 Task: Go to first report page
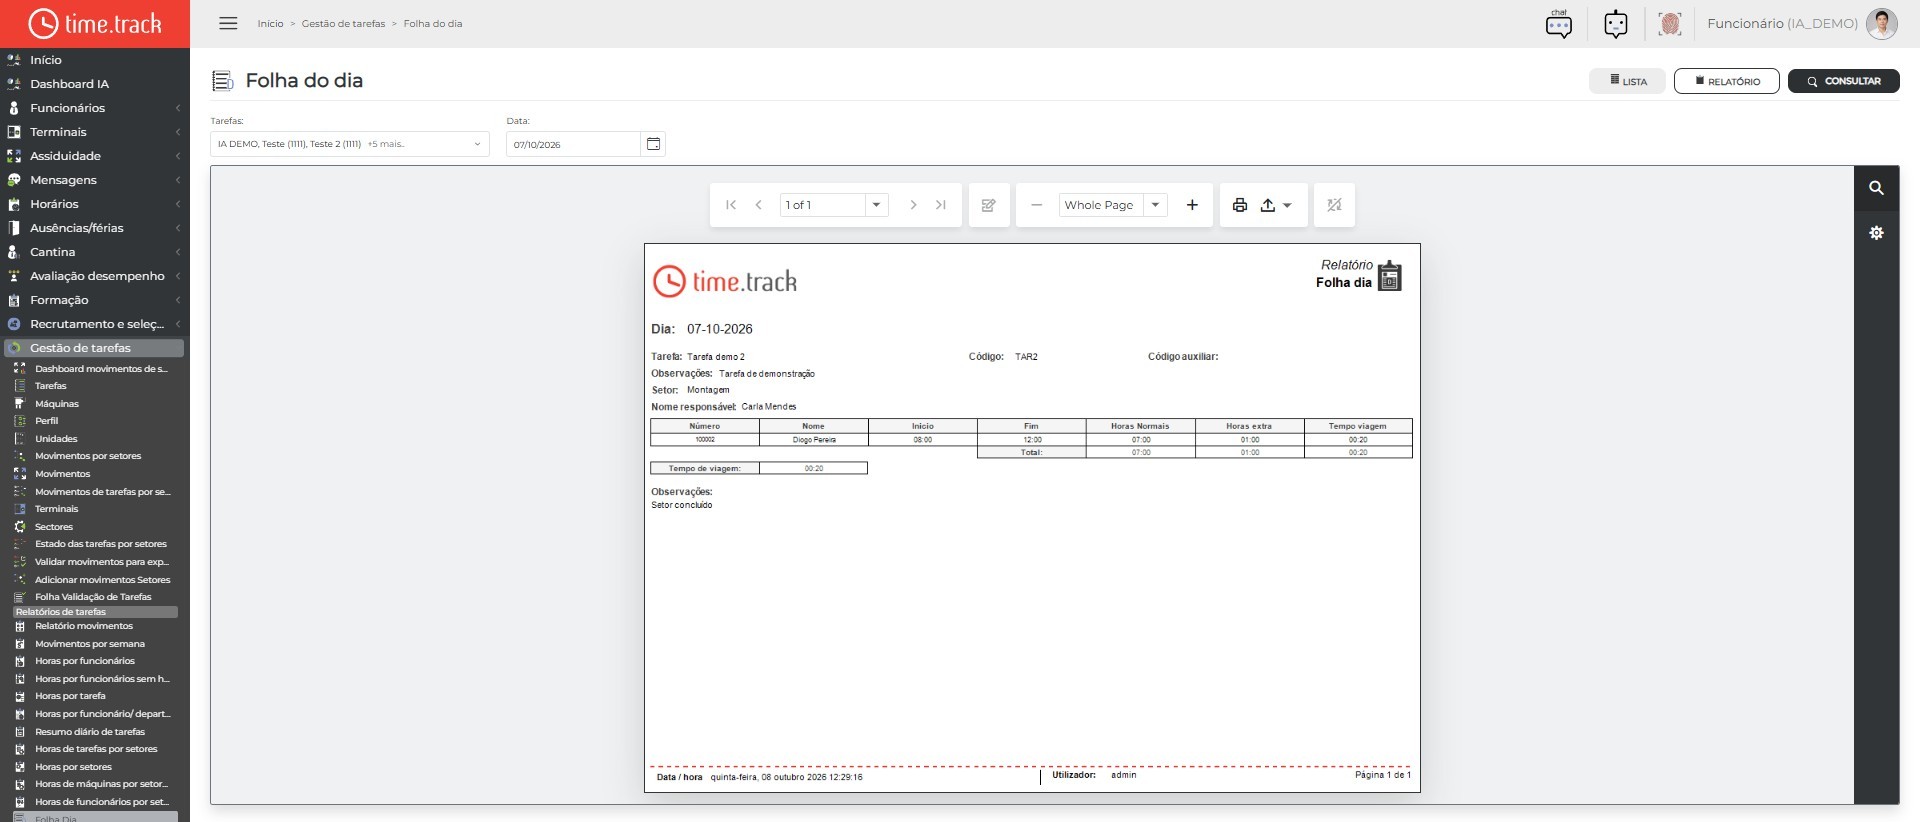tap(731, 205)
